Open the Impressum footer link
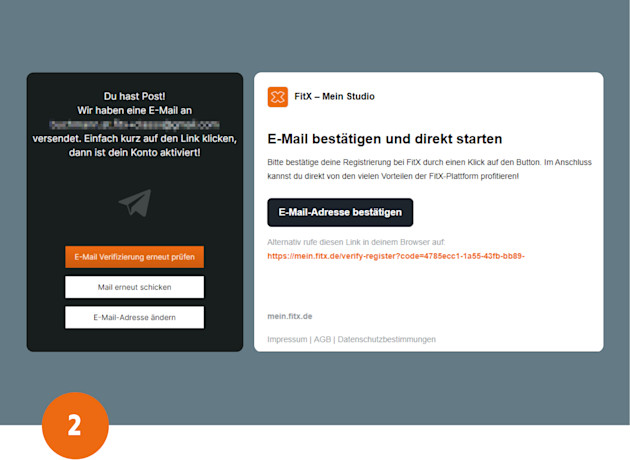Image resolution: width=630 pixels, height=460 pixels. click(x=287, y=339)
